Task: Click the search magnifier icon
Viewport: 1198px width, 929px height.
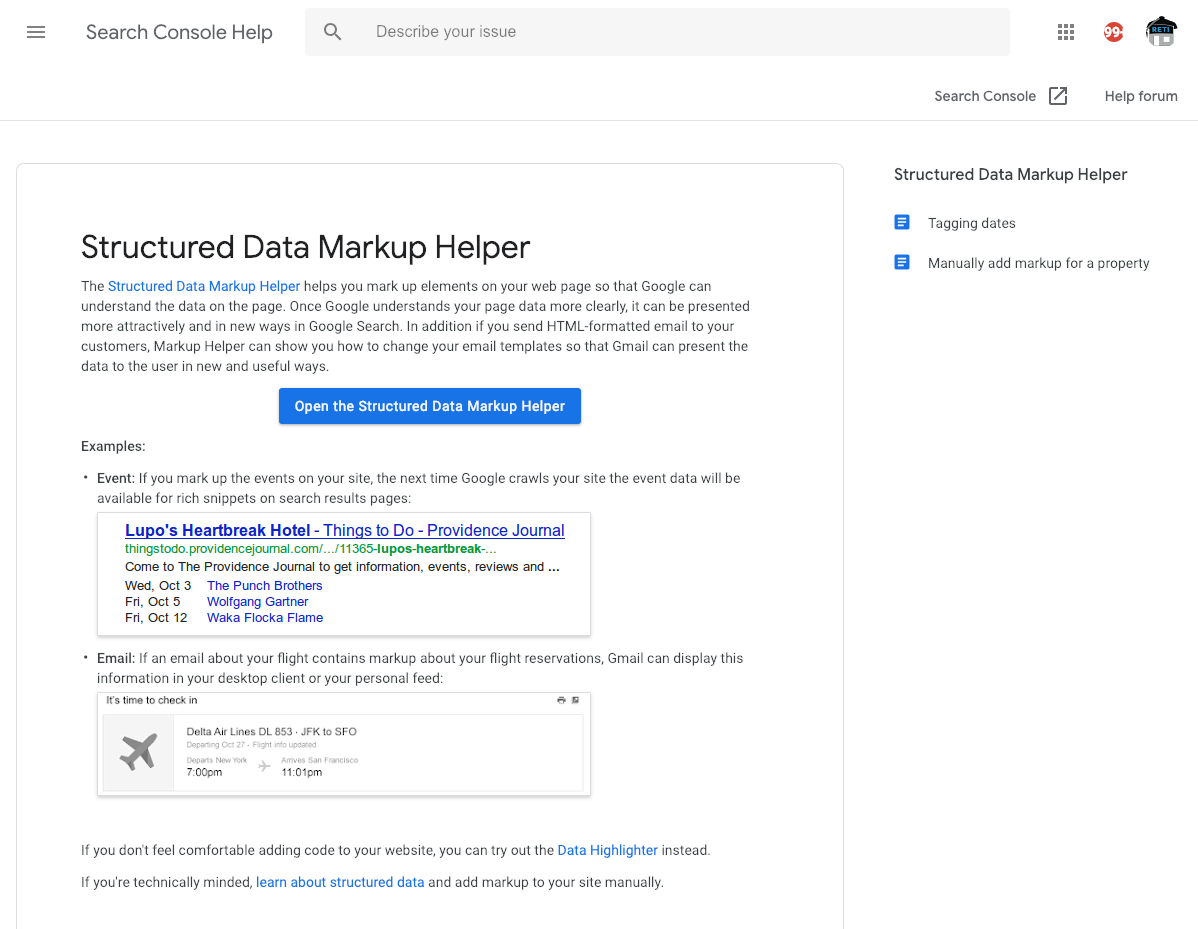Action: coord(333,31)
